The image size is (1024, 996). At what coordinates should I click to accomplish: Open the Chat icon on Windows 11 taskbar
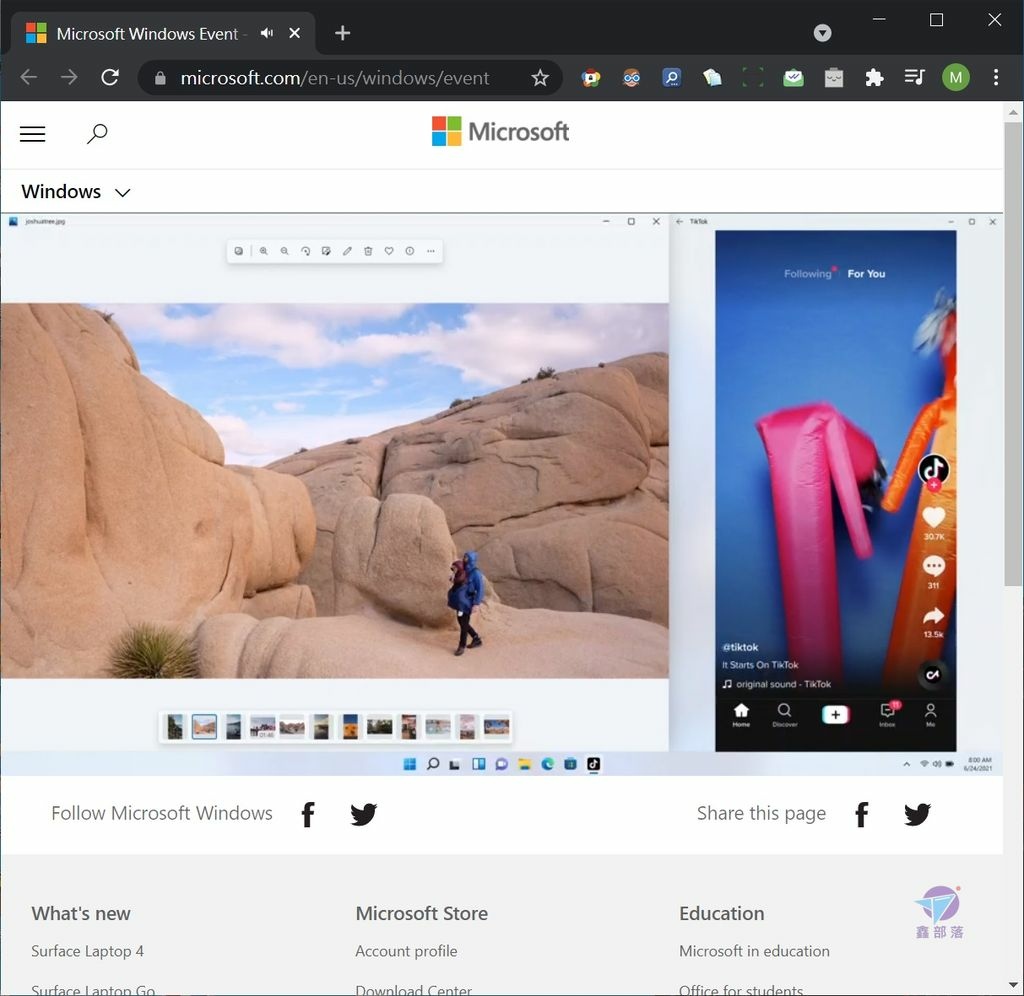501,764
